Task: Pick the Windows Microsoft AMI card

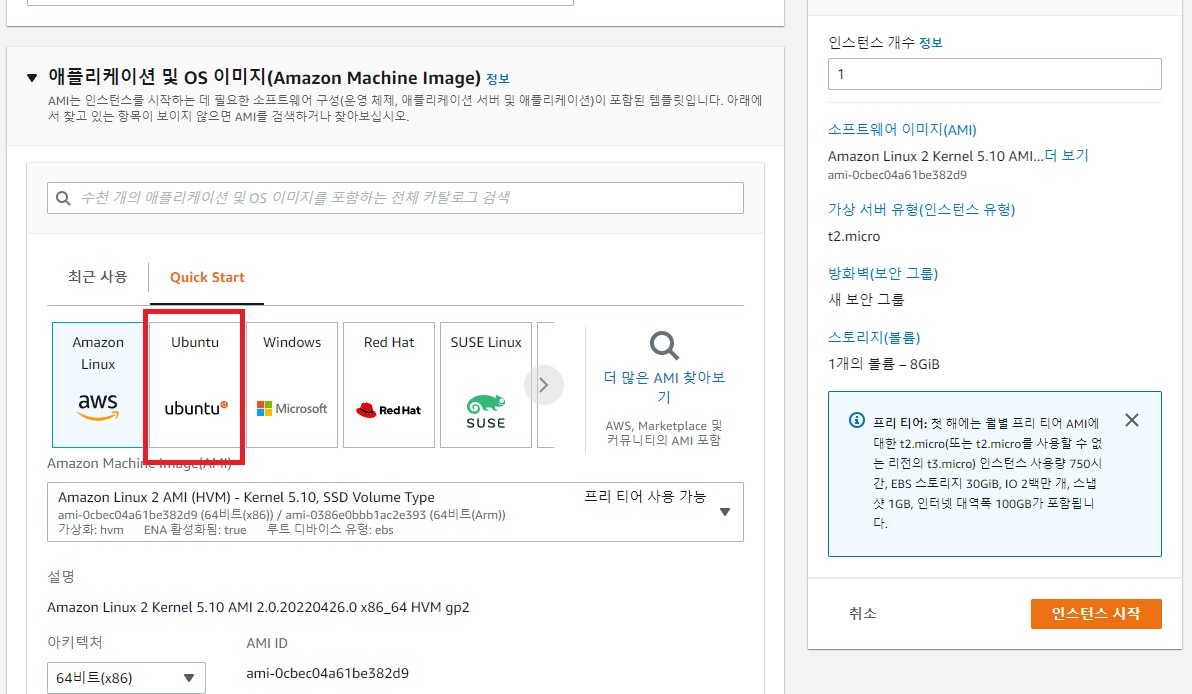Action: 292,385
